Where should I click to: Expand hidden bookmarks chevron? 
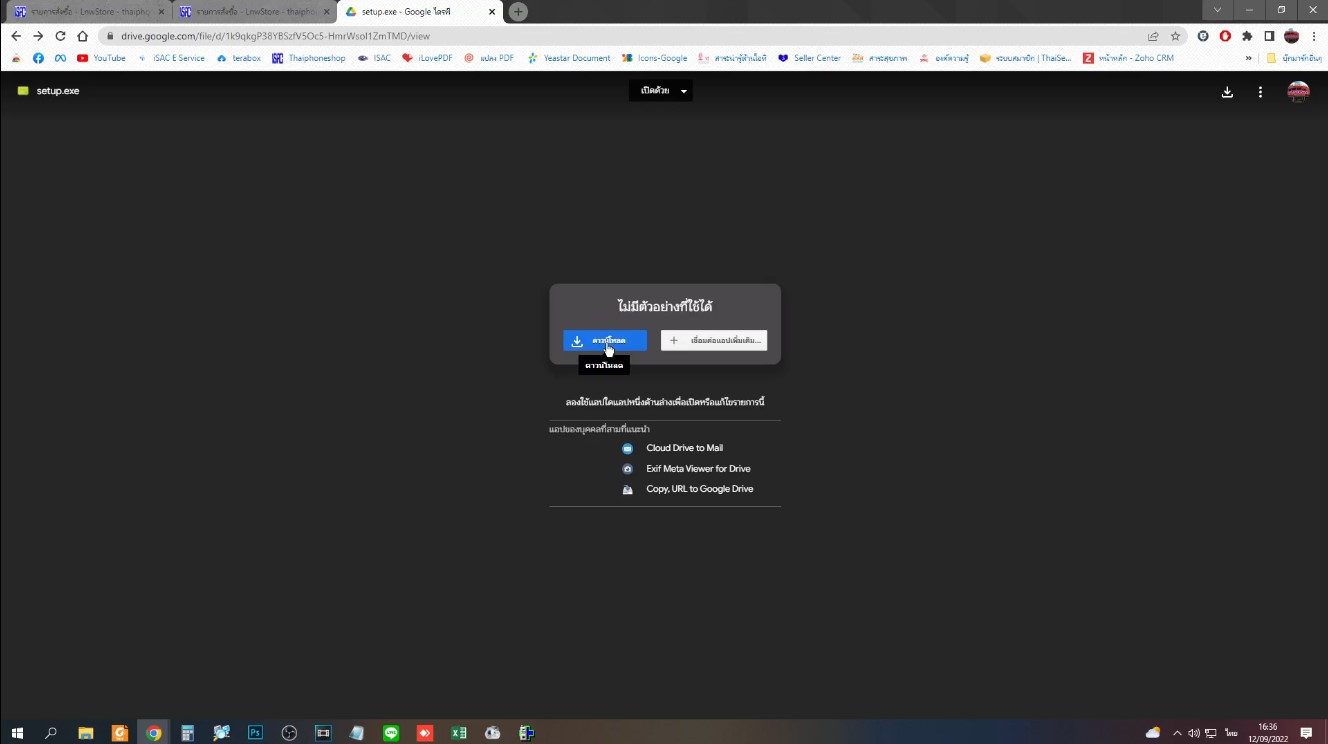[1248, 58]
